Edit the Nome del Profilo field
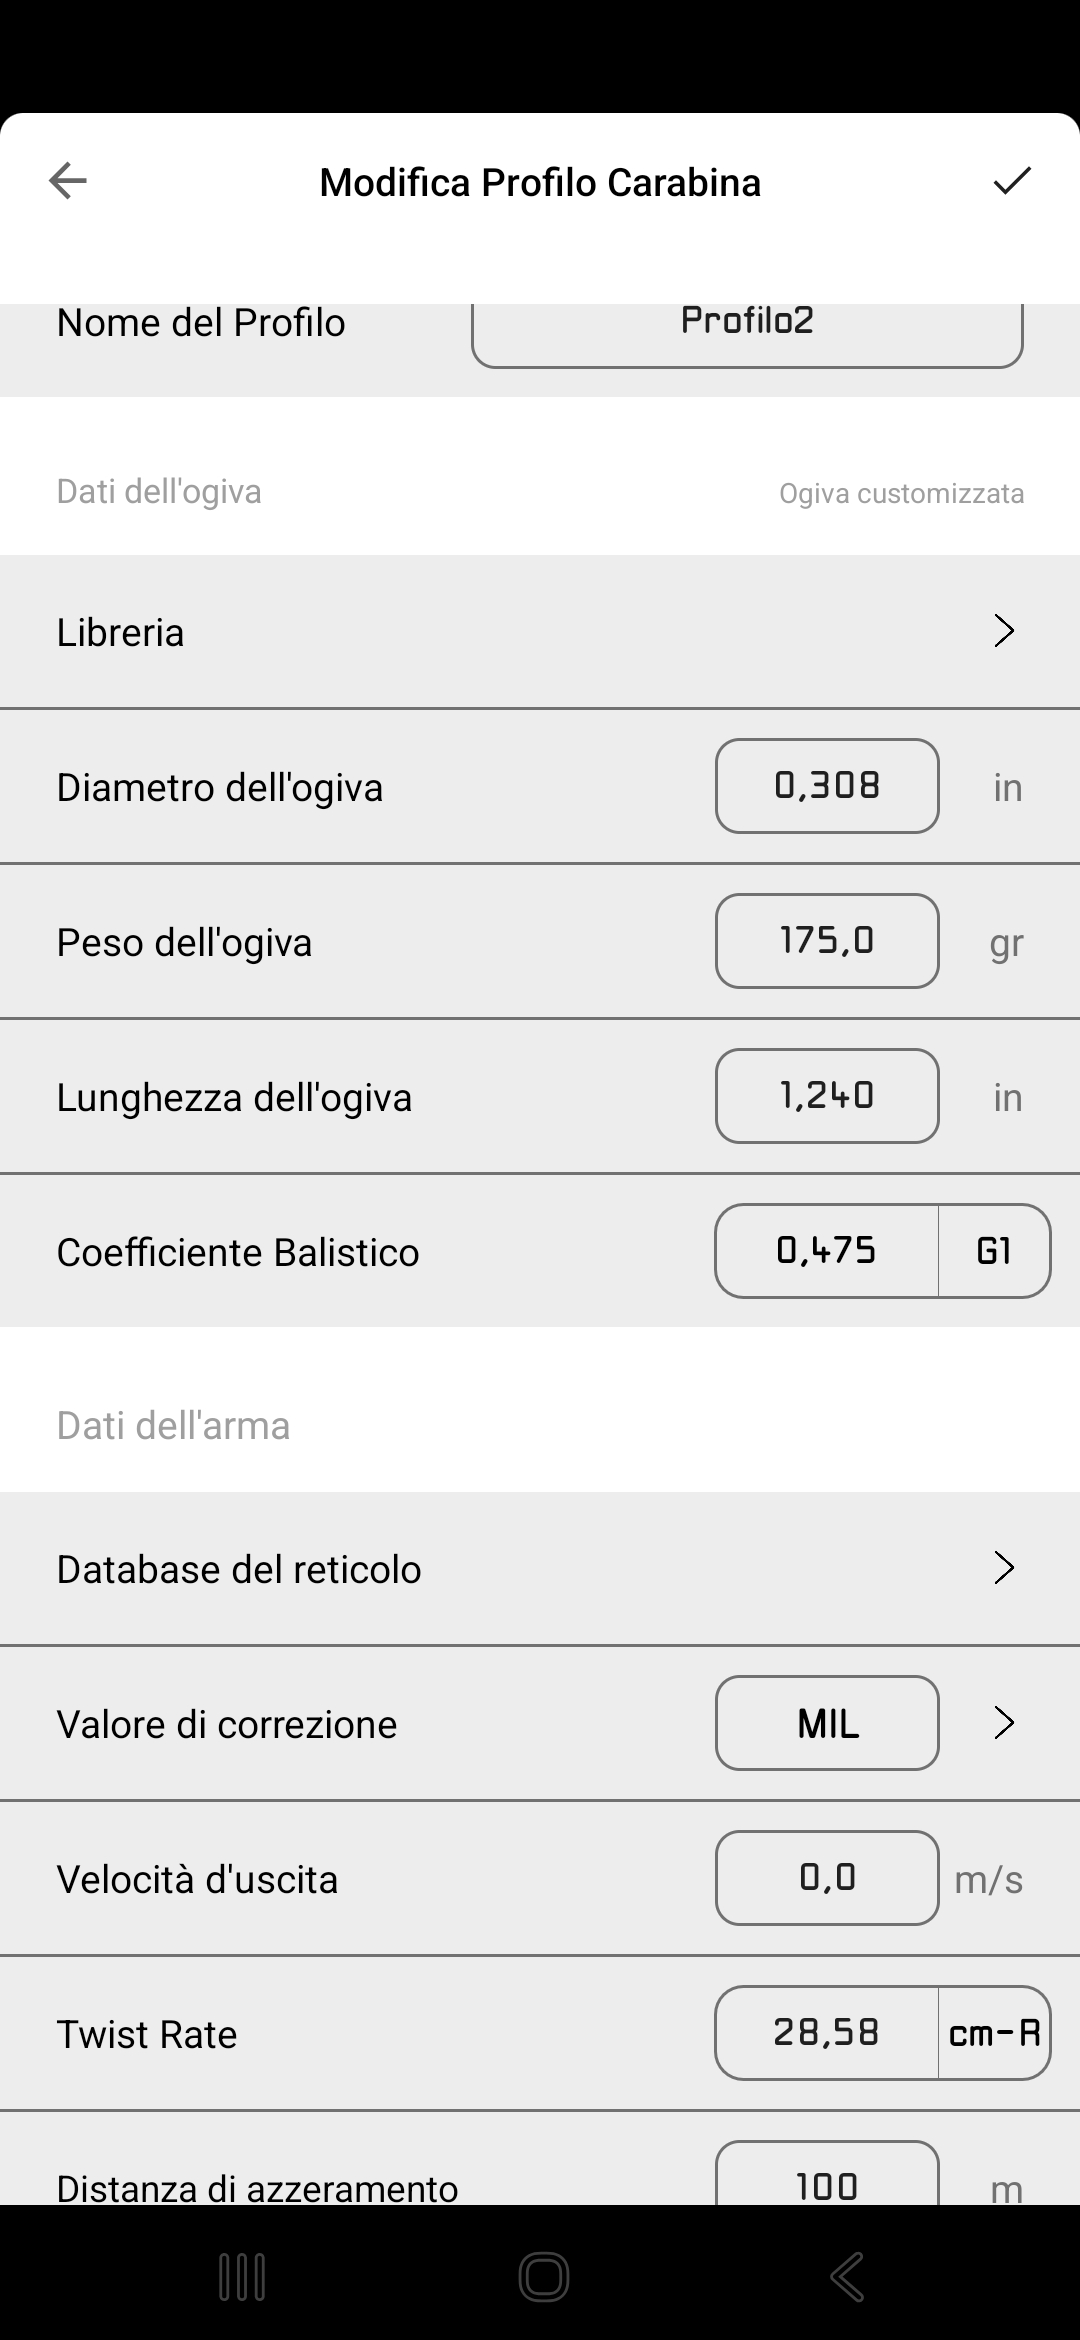Screen dimensions: 1080x2340 tap(747, 325)
